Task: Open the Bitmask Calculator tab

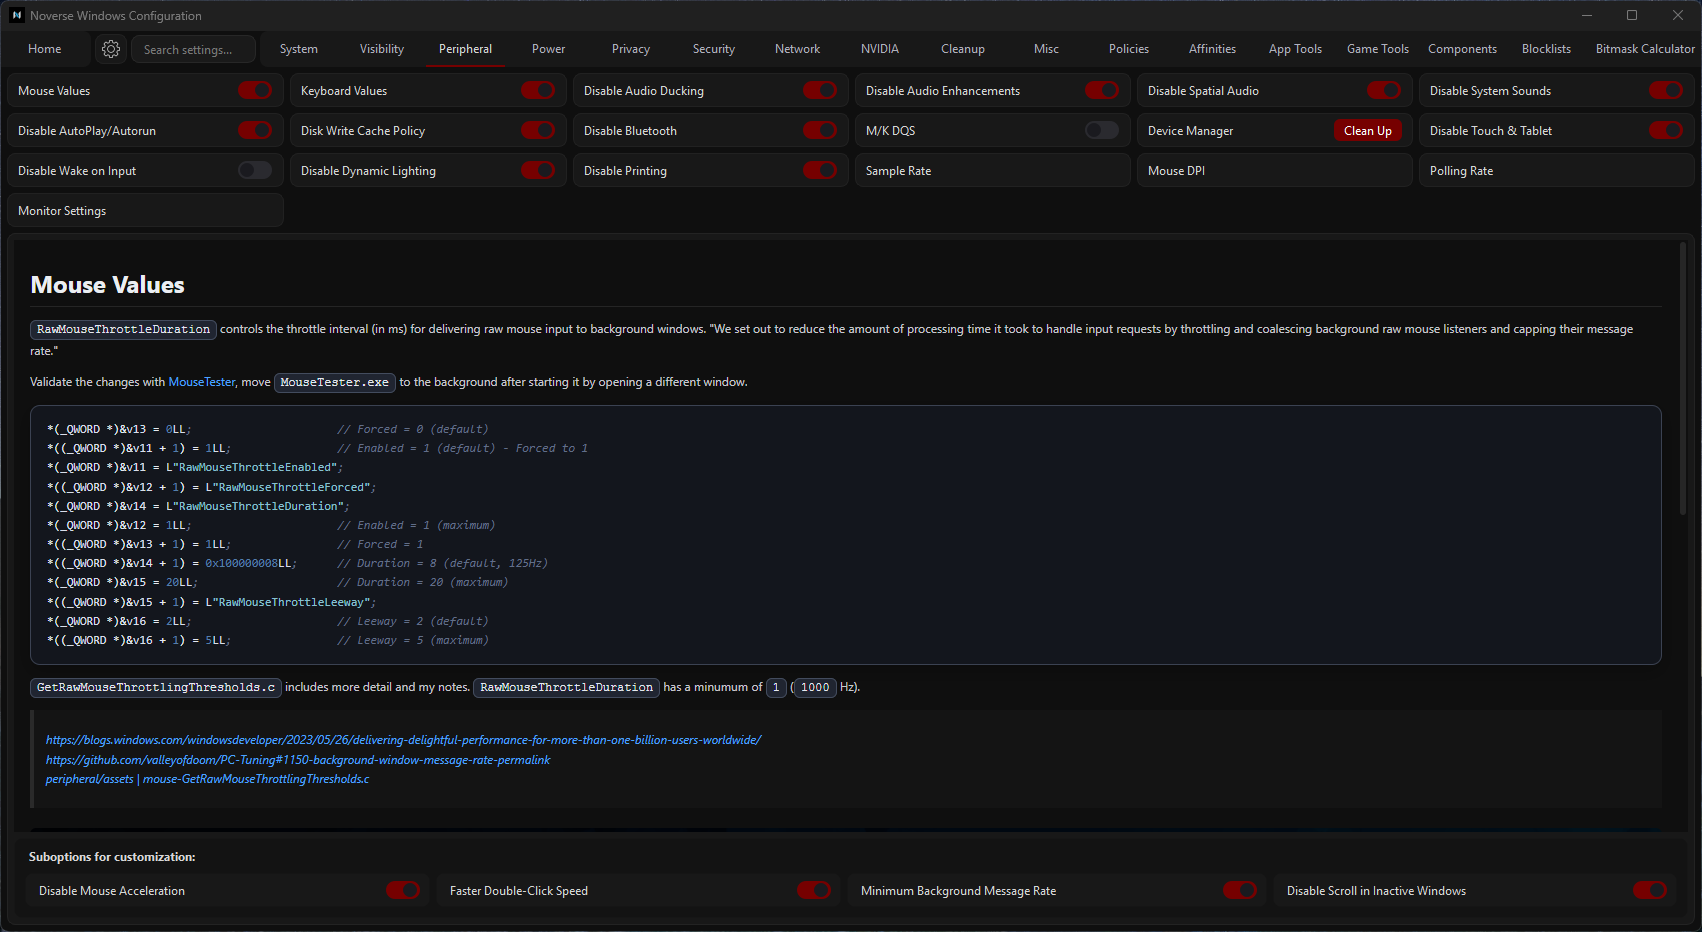Action: tap(1644, 49)
